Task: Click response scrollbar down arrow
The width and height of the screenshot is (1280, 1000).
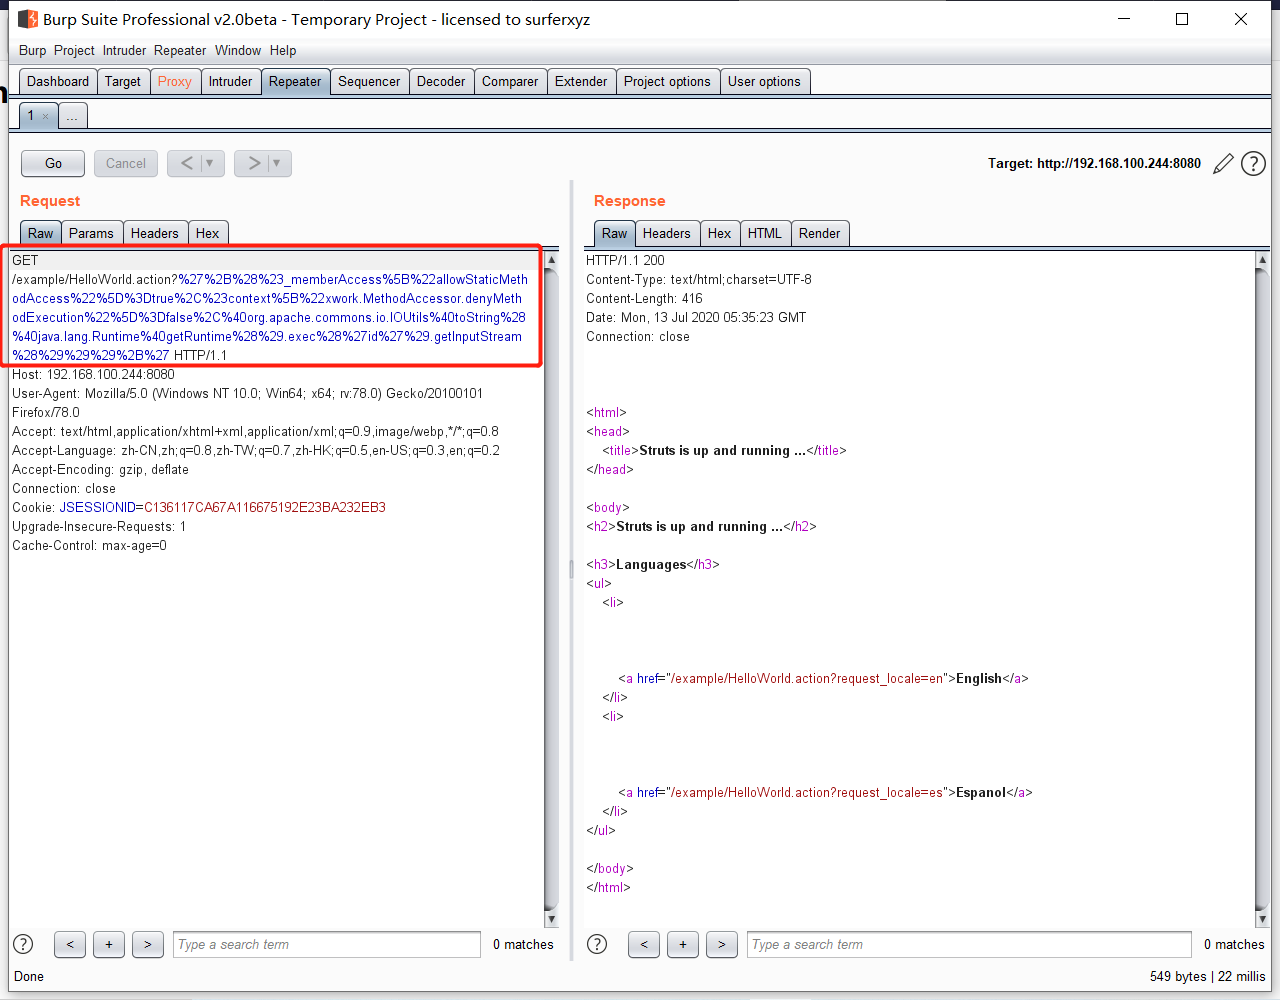Action: tap(1262, 919)
